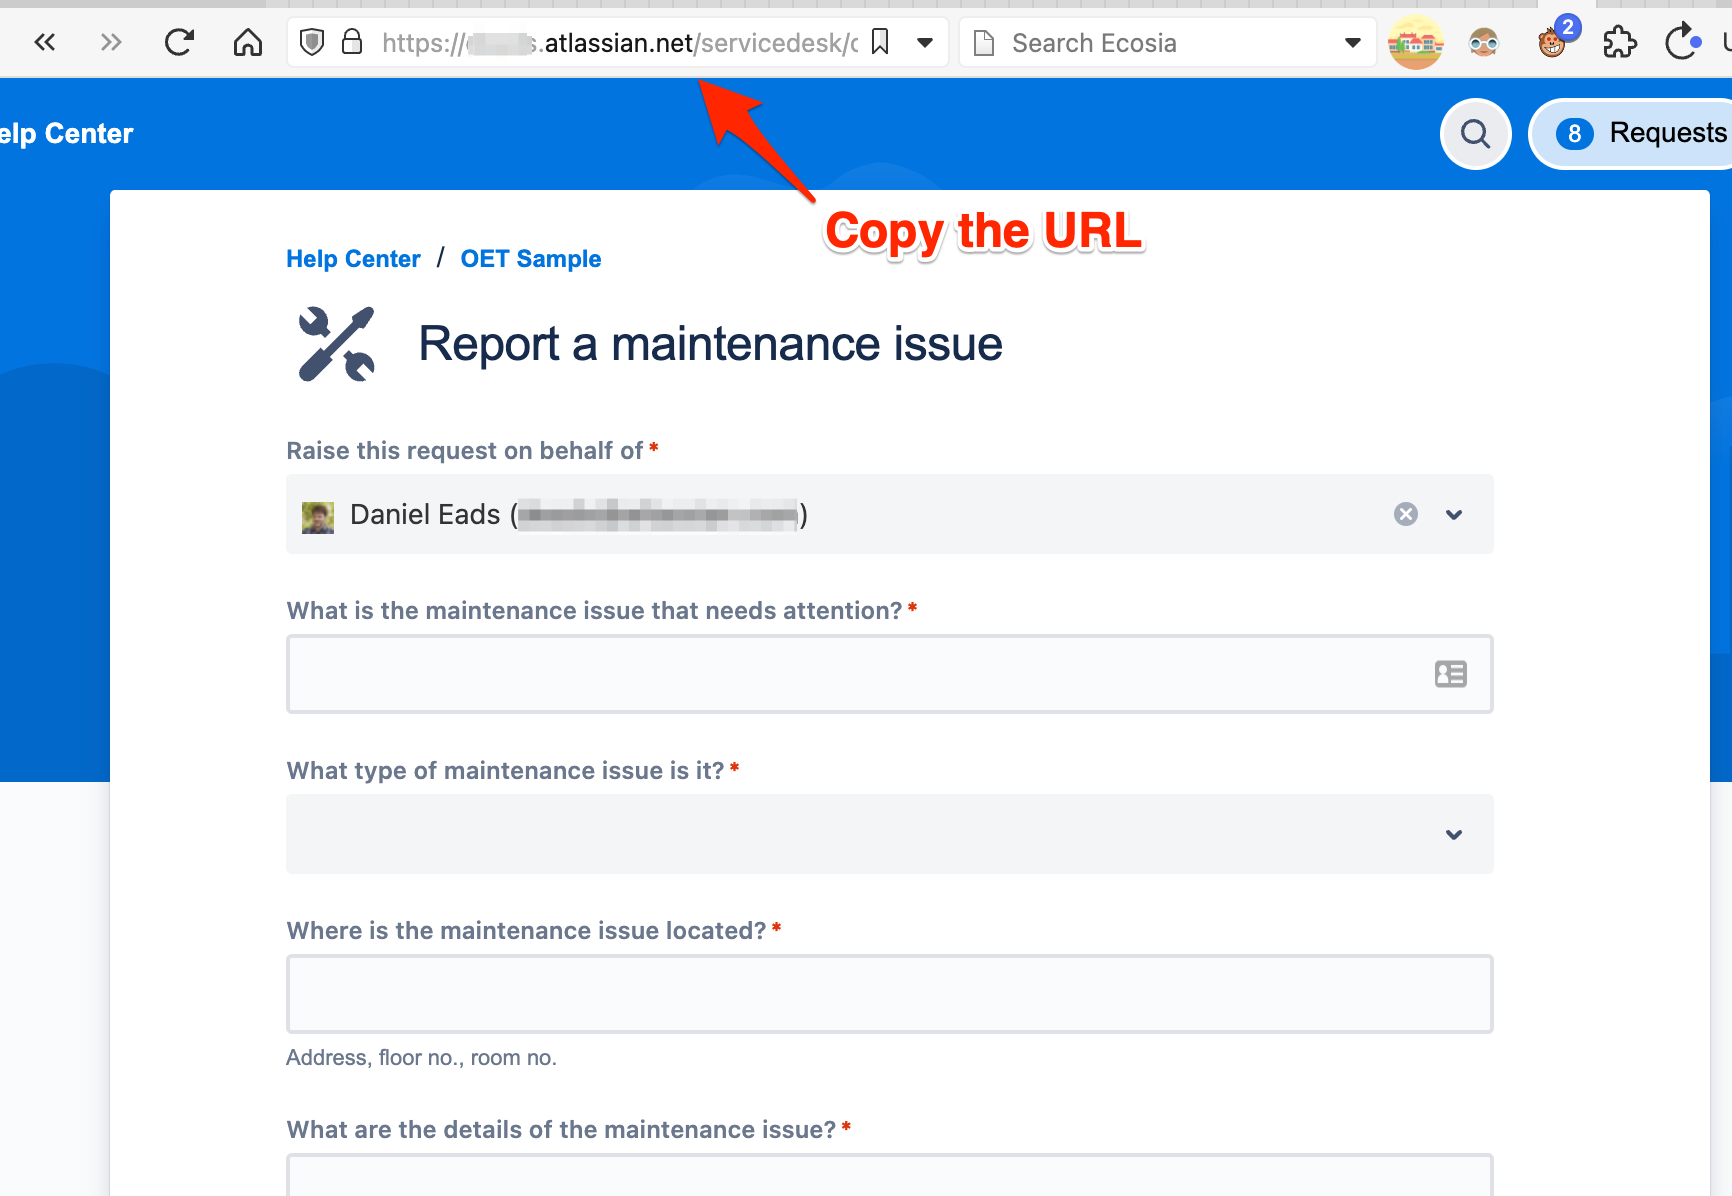Open the extensions puzzle piece icon

click(x=1619, y=42)
